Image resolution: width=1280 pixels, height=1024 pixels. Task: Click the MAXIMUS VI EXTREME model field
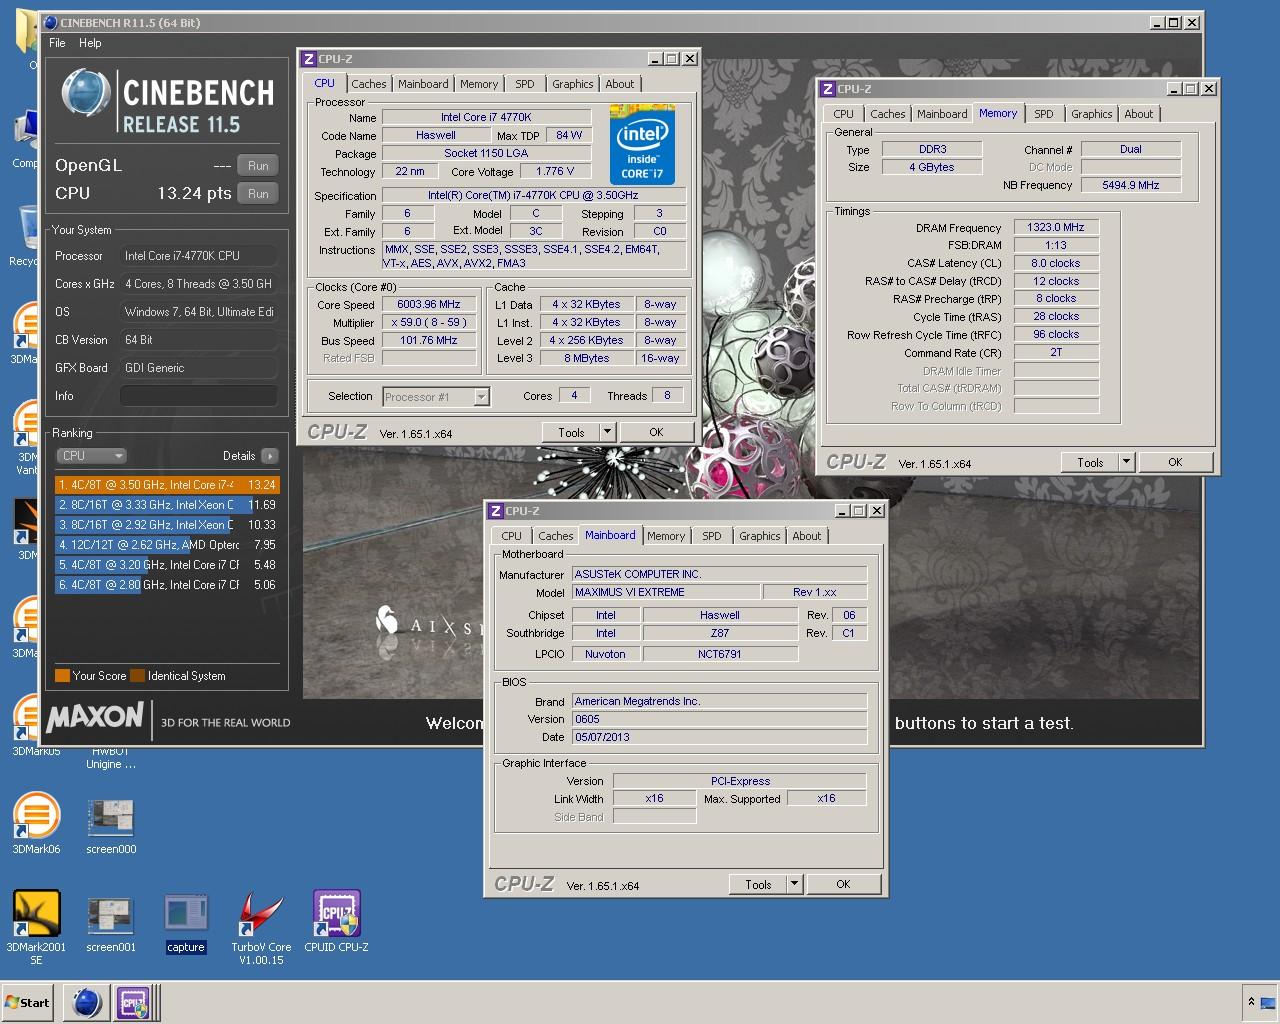click(x=665, y=593)
